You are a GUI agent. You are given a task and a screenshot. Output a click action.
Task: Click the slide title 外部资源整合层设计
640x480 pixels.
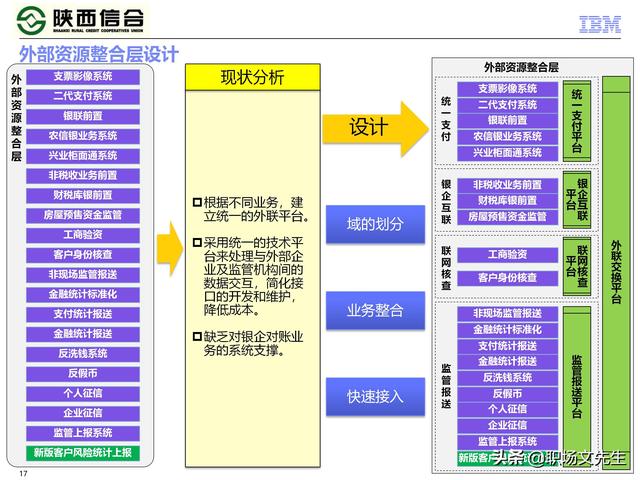pos(99,54)
